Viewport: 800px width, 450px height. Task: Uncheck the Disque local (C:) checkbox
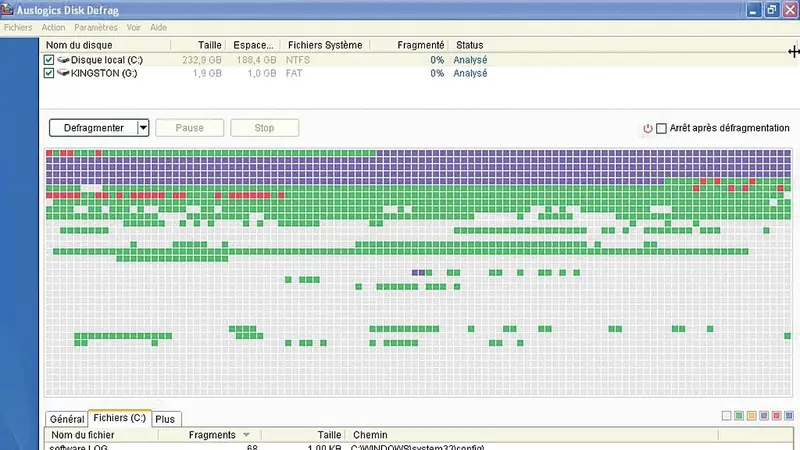pos(48,60)
